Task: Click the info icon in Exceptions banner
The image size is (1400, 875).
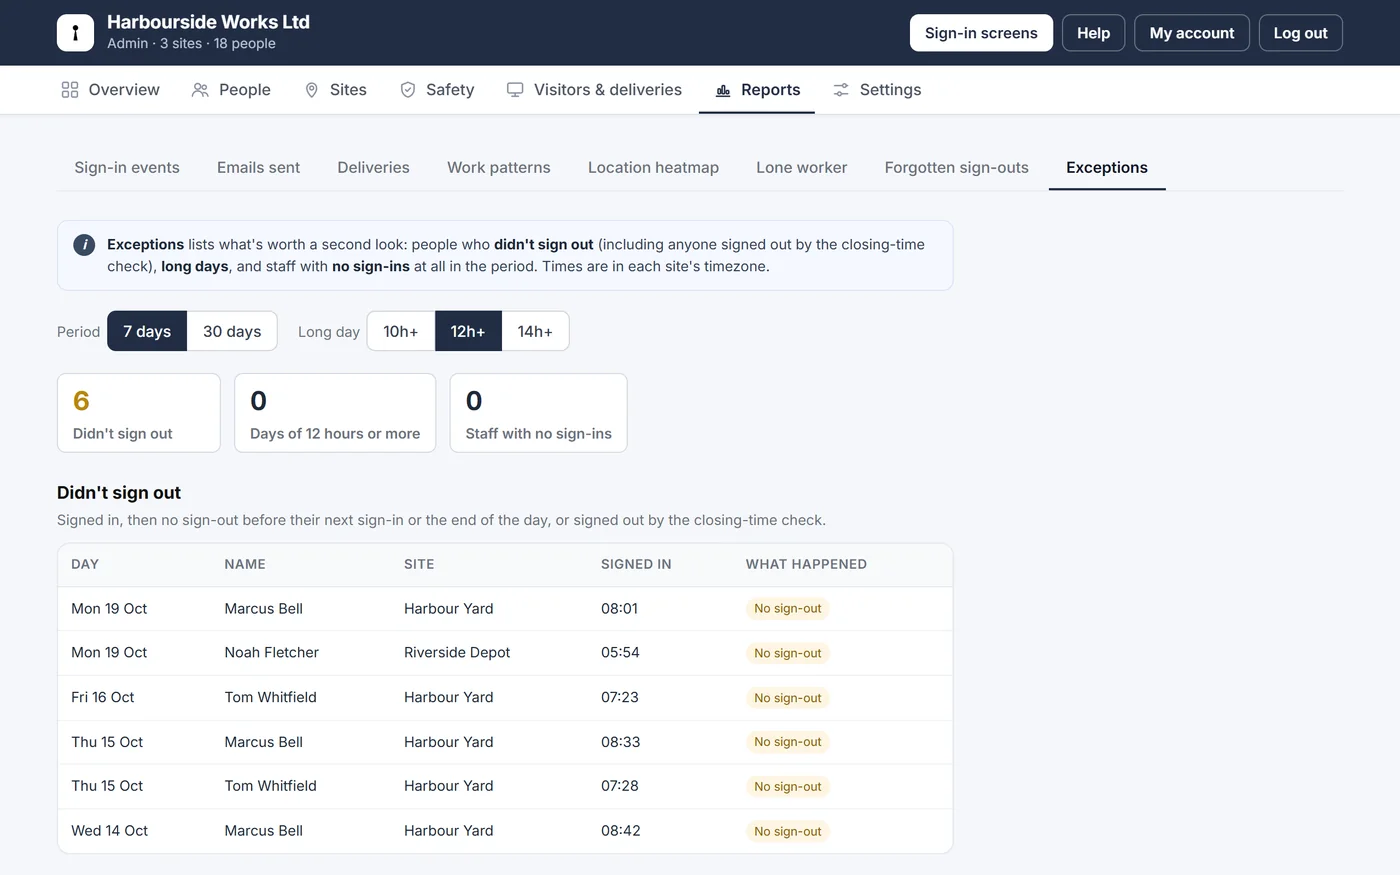Action: point(84,245)
